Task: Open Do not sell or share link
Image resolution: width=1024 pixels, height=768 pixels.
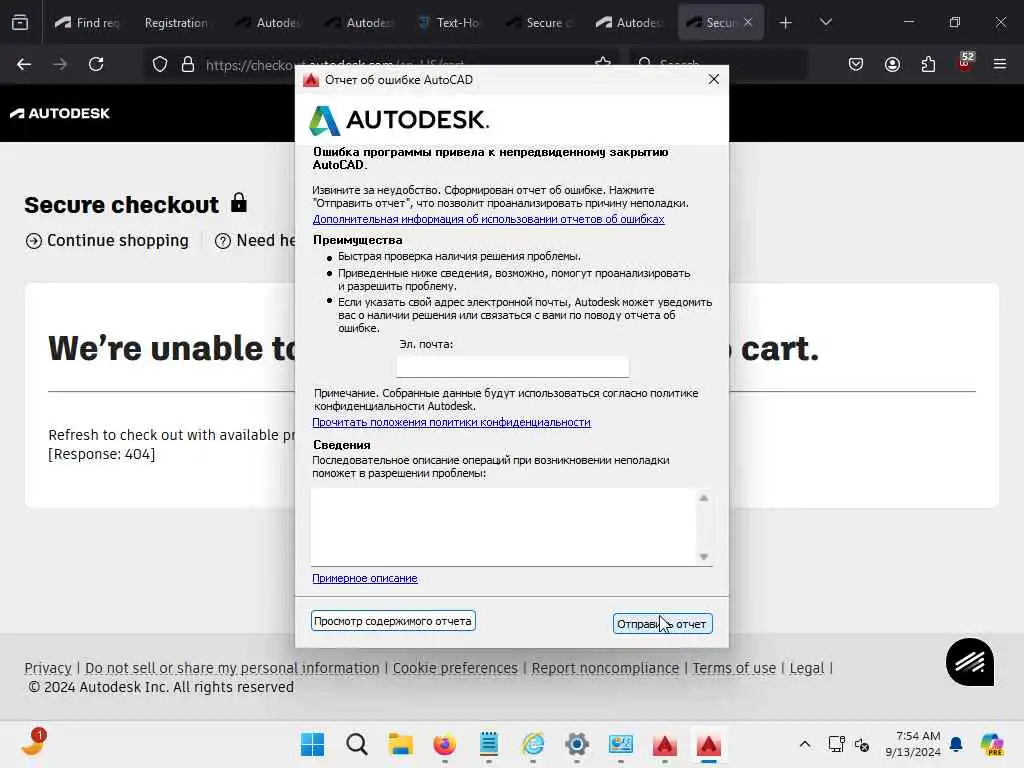Action: coord(232,668)
